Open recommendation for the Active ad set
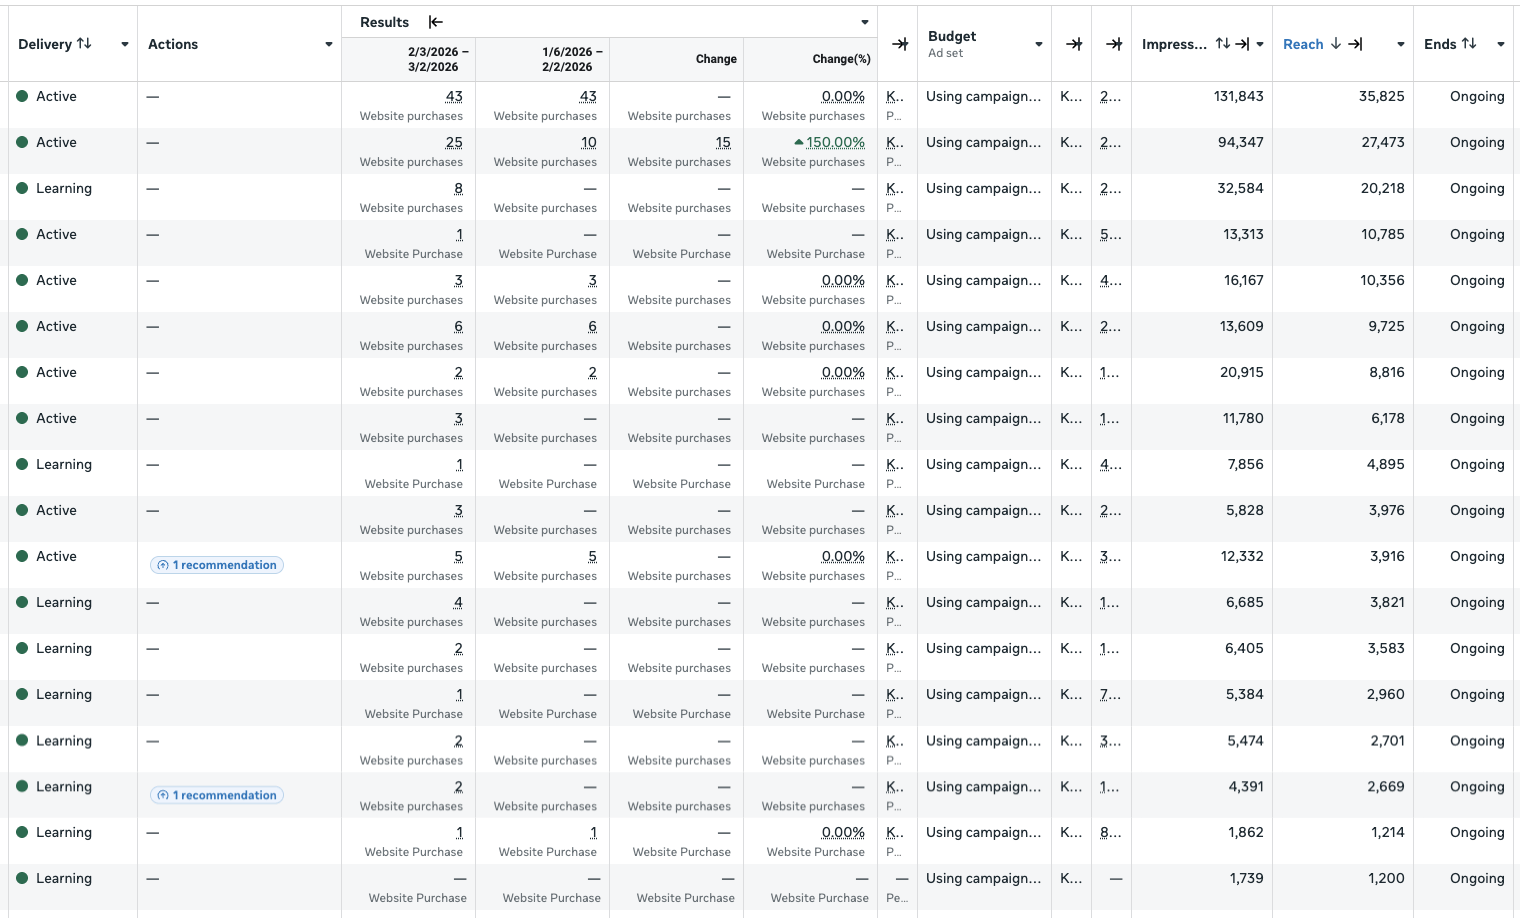 click(217, 565)
